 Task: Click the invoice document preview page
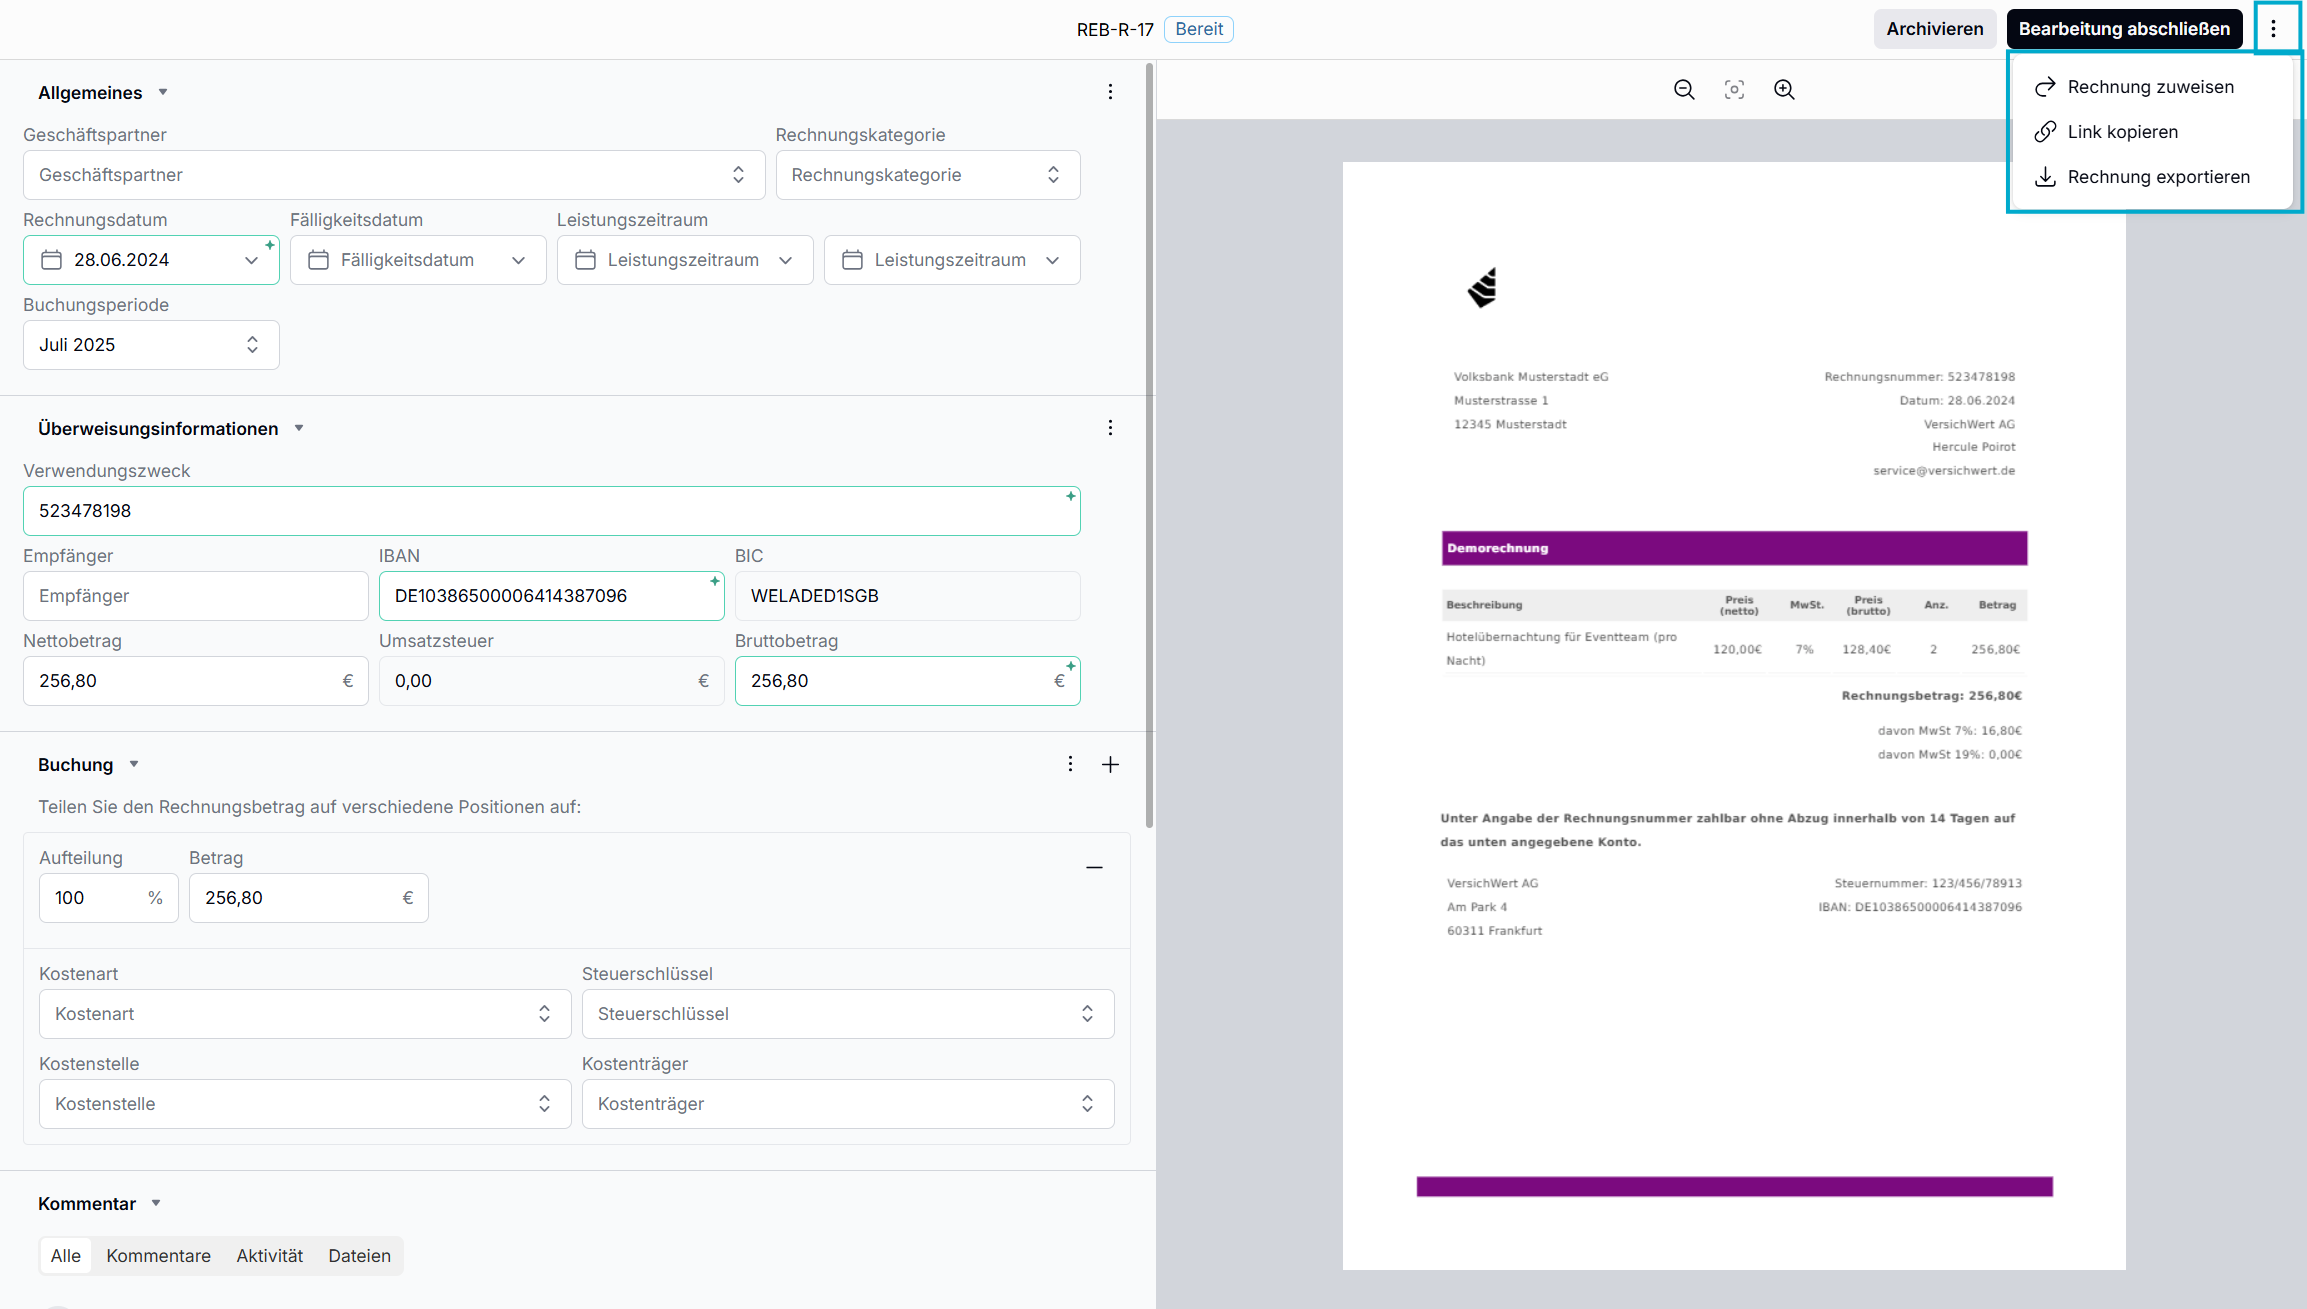(1734, 716)
